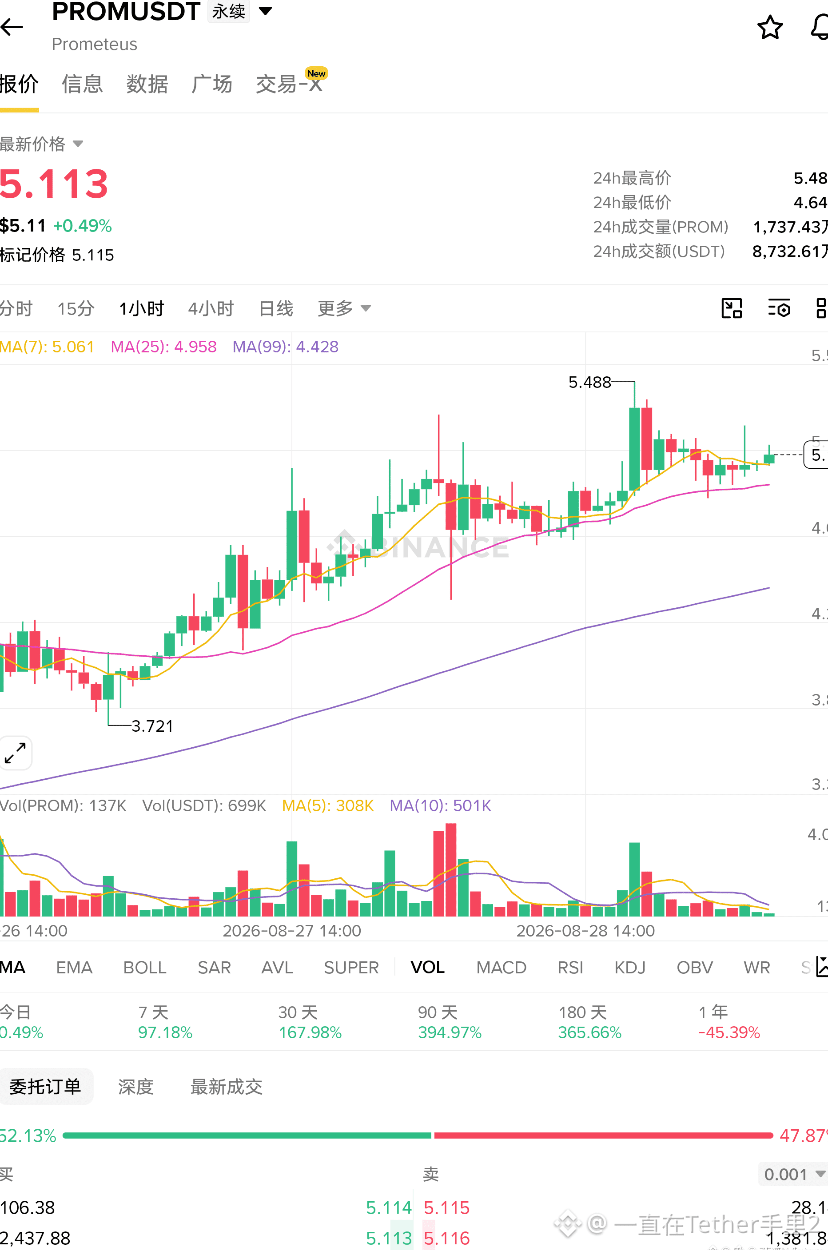The height and width of the screenshot is (1250, 828).
Task: Click the MA(5): 308K volume legend
Action: (x=328, y=805)
